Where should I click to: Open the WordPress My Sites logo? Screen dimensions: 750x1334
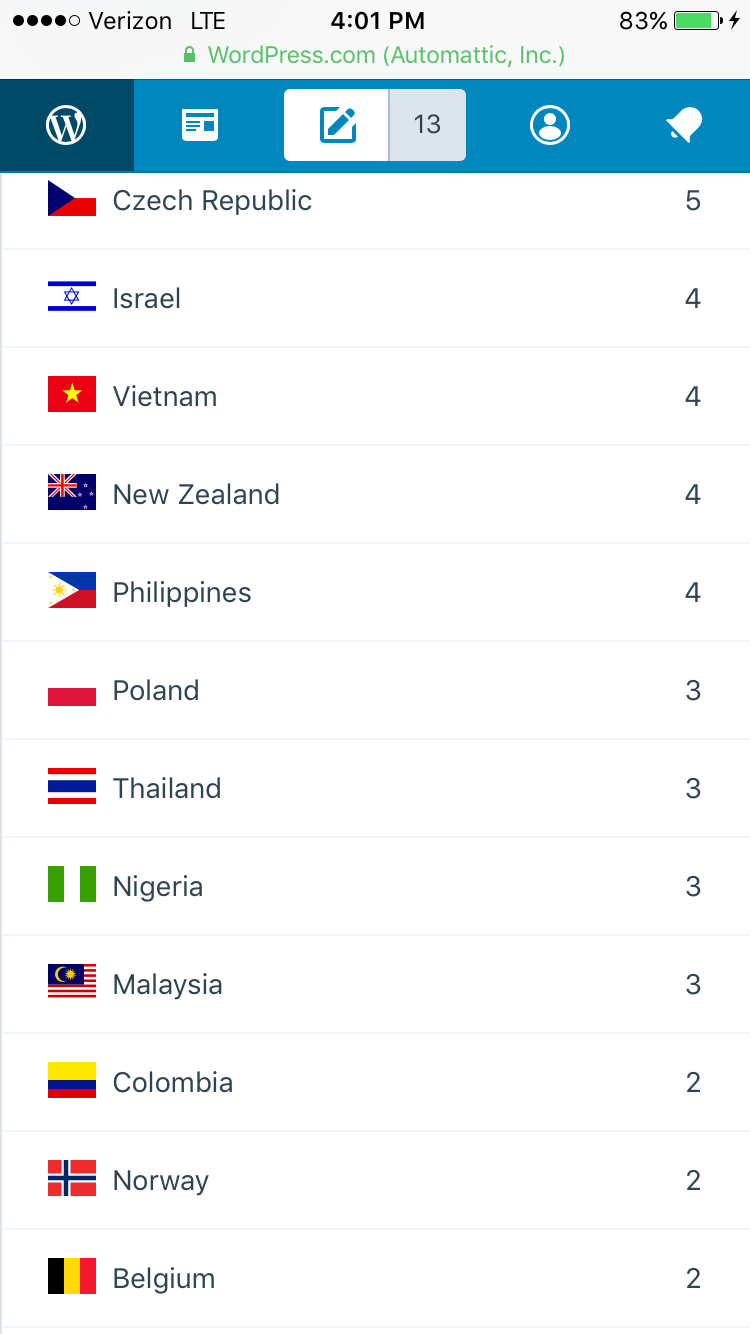click(66, 125)
